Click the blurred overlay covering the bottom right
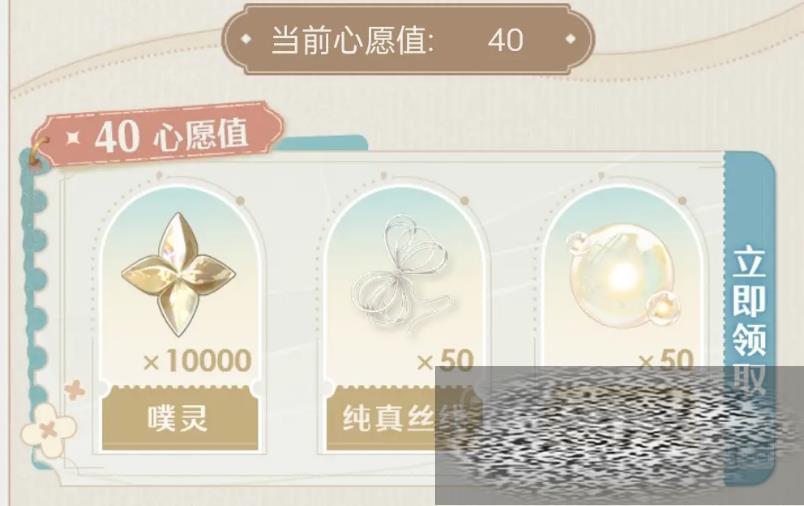Screen dimensions: 804x506 (x=619, y=436)
